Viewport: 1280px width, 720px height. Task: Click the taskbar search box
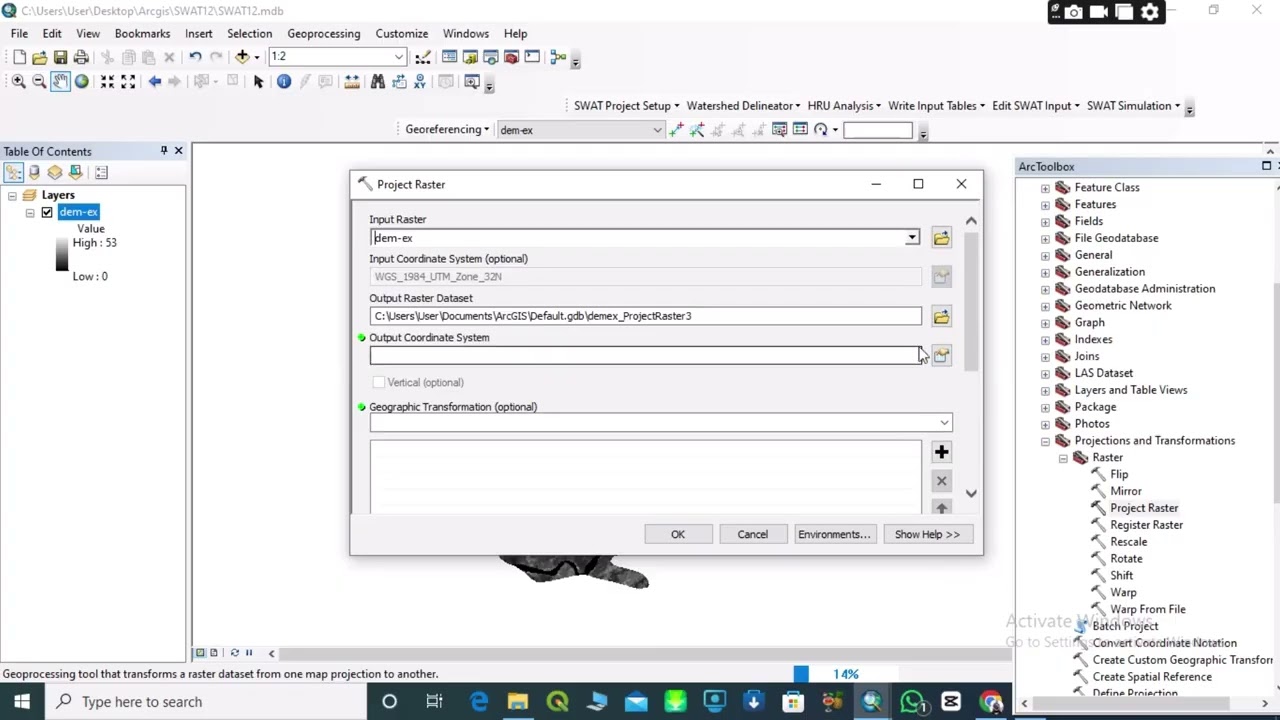coord(207,702)
